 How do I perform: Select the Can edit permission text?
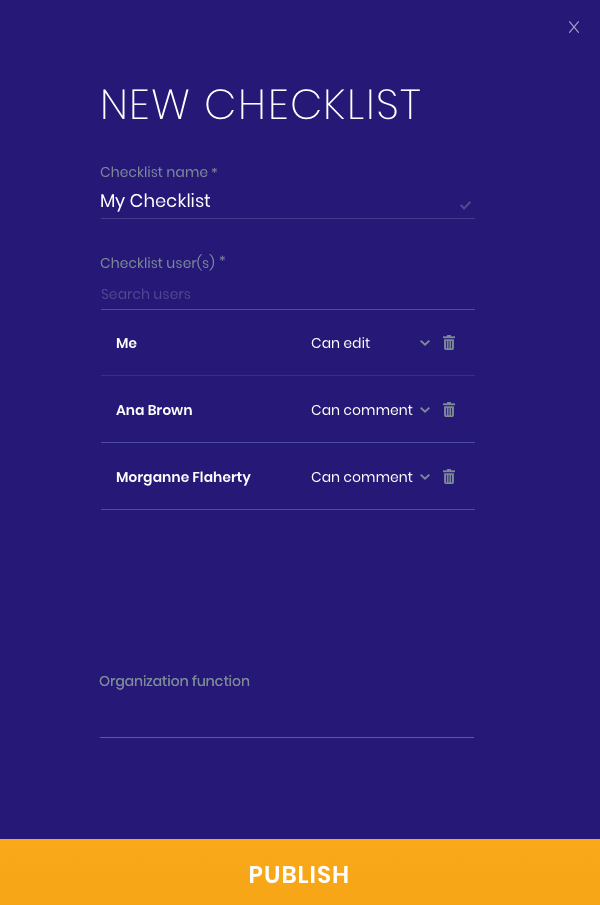pos(340,343)
